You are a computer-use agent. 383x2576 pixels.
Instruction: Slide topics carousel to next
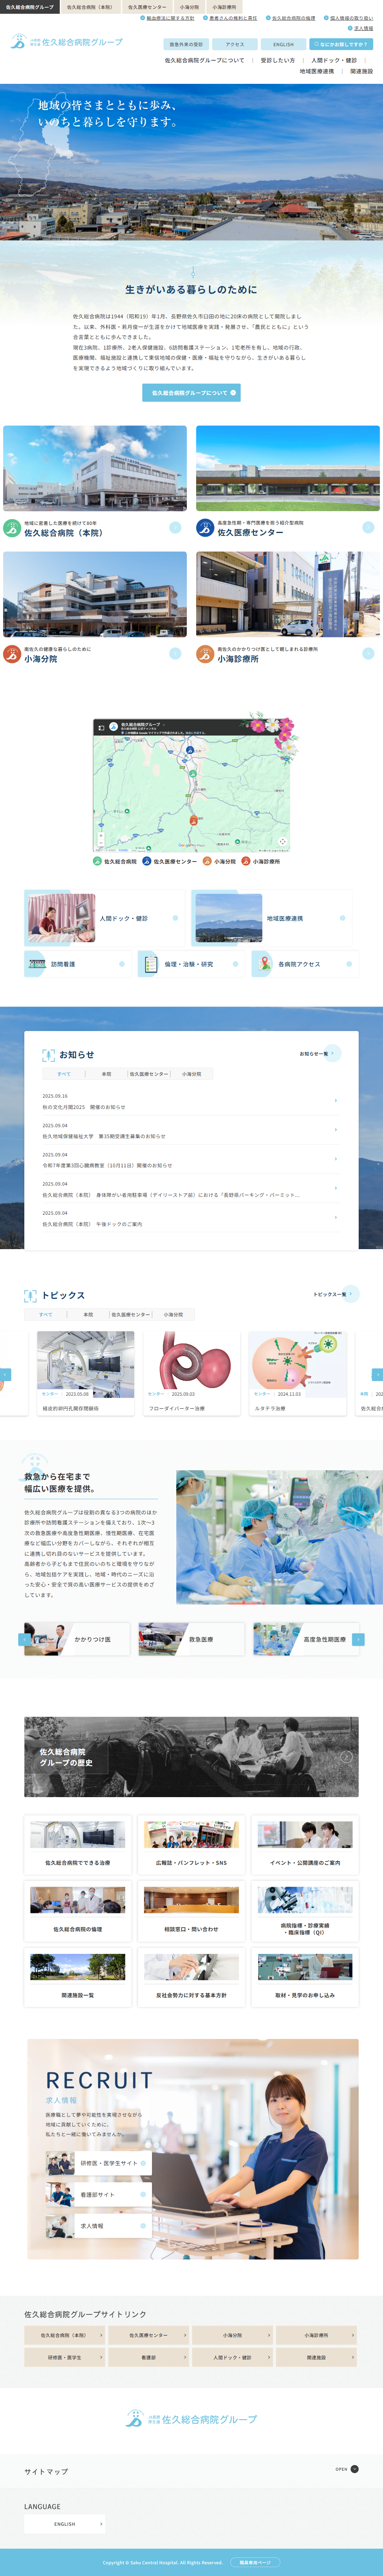pyautogui.click(x=377, y=1375)
